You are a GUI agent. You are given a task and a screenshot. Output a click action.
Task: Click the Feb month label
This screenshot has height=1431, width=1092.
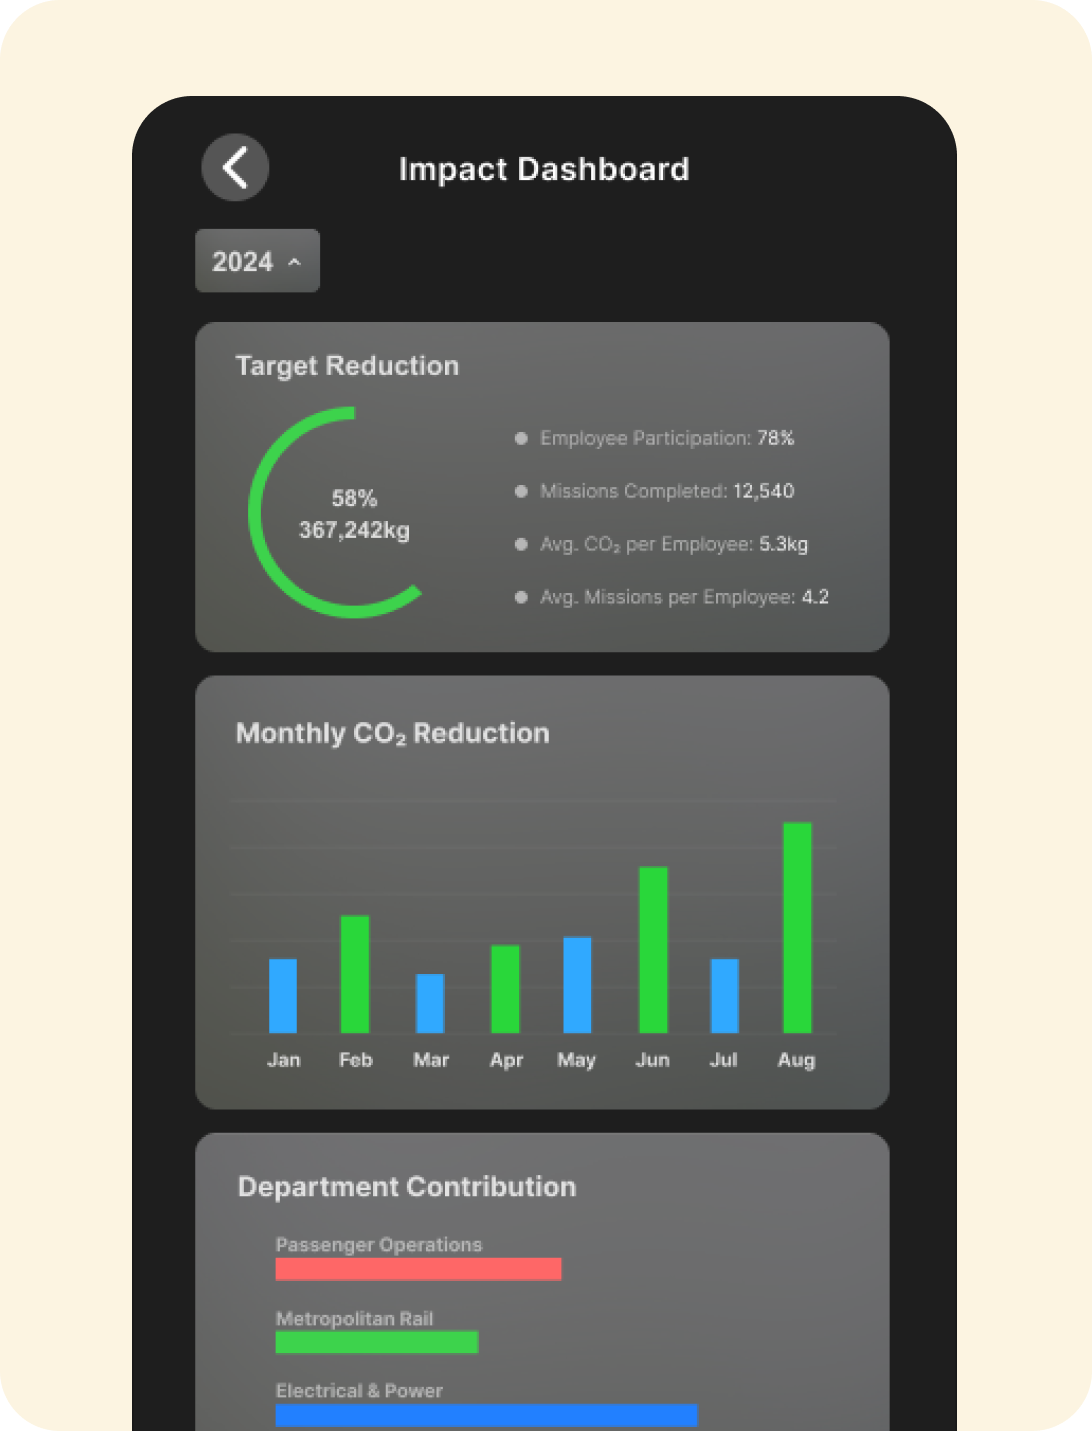click(x=356, y=1060)
